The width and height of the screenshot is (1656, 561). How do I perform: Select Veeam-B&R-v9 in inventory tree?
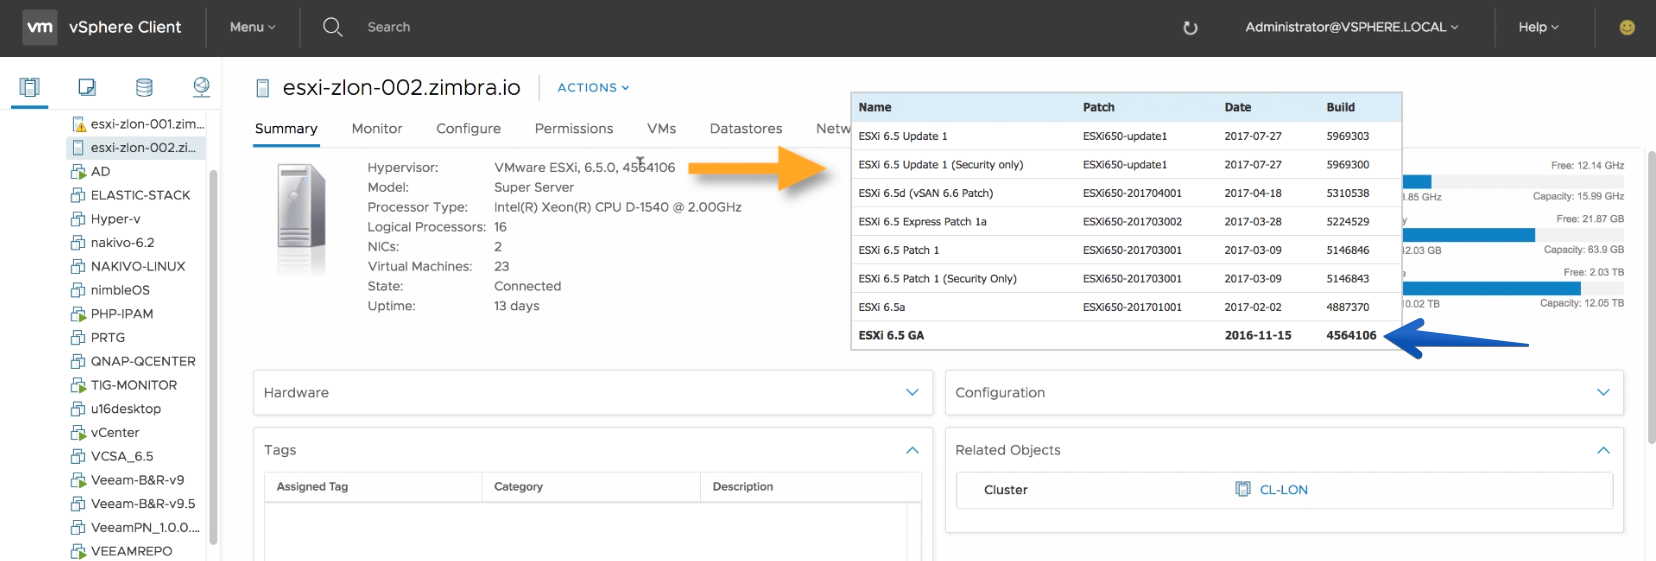coord(137,480)
